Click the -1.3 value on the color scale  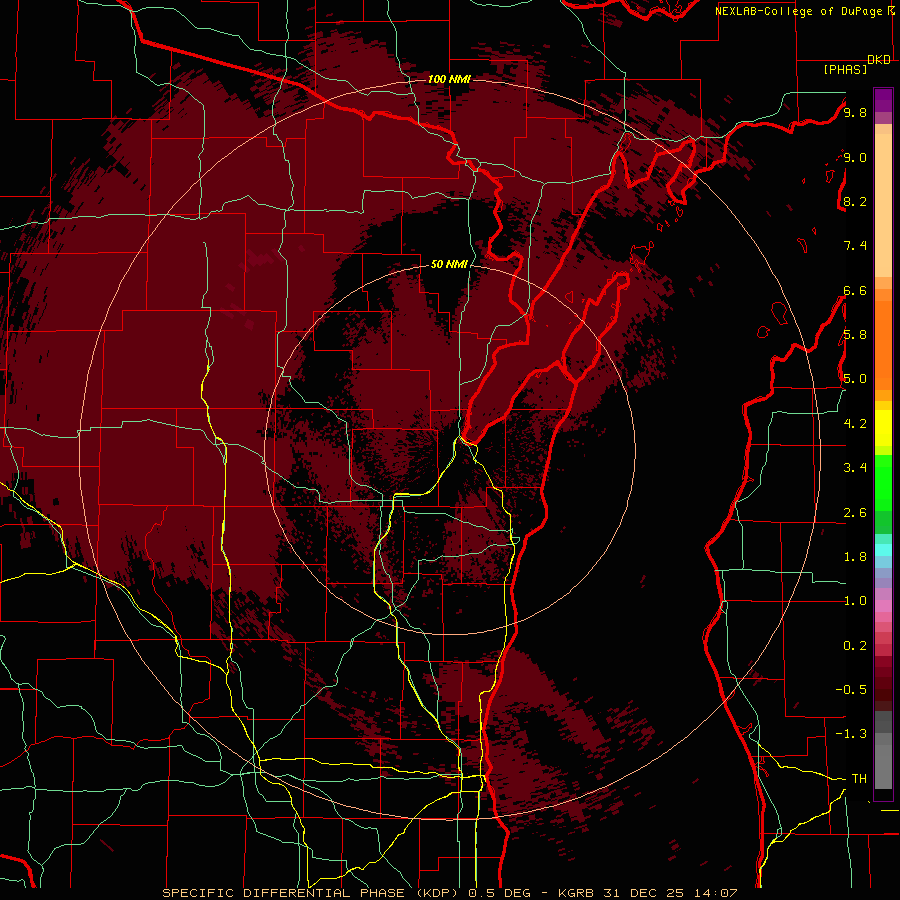[x=851, y=734]
